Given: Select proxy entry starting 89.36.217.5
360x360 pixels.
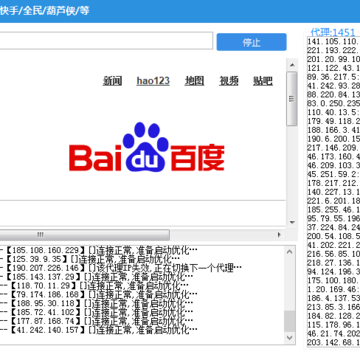Looking at the screenshot, I should click(333, 77).
